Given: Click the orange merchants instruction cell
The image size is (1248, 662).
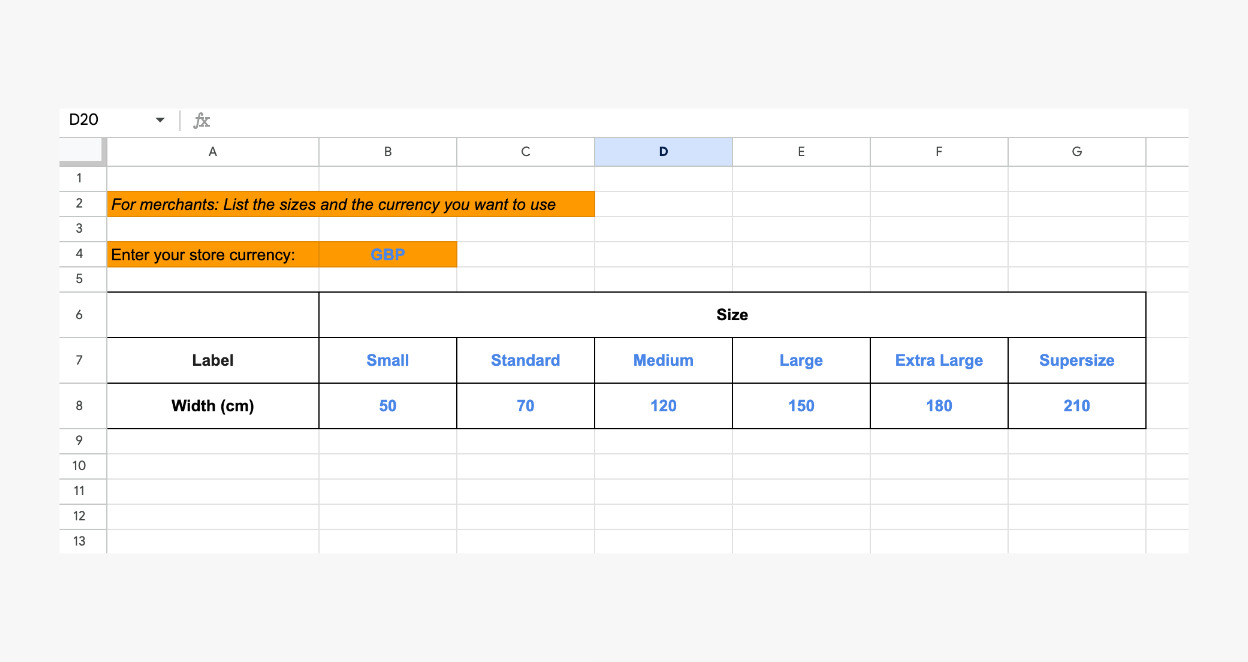Looking at the screenshot, I should [x=350, y=204].
